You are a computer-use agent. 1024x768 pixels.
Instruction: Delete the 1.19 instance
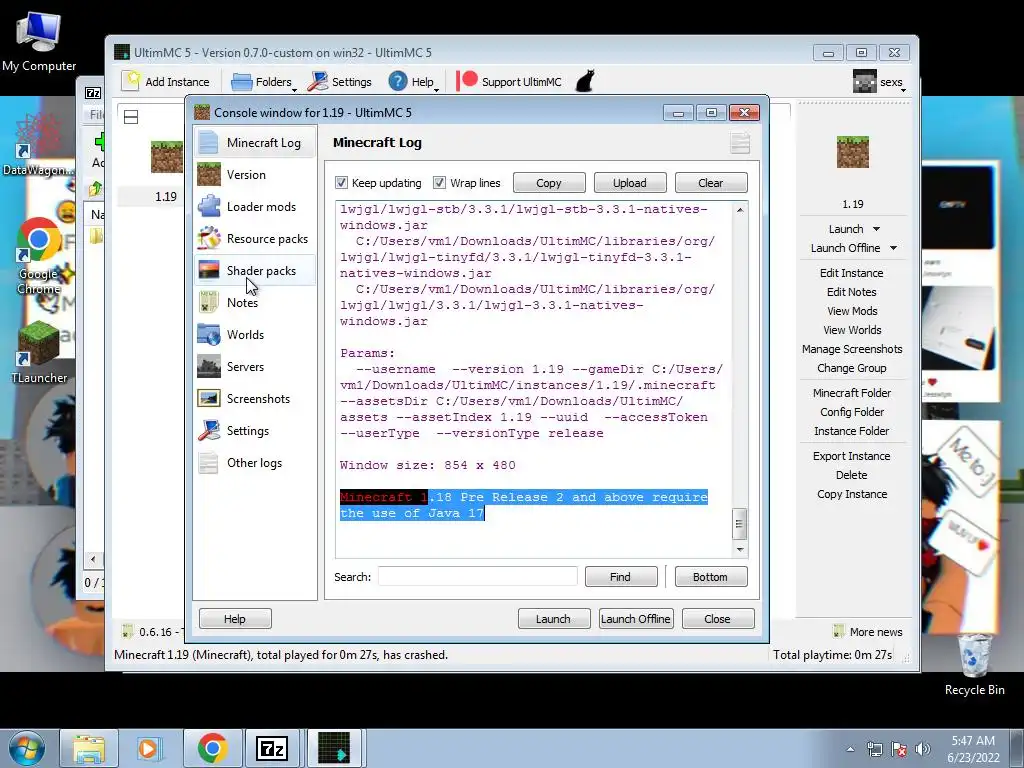pyautogui.click(x=852, y=475)
